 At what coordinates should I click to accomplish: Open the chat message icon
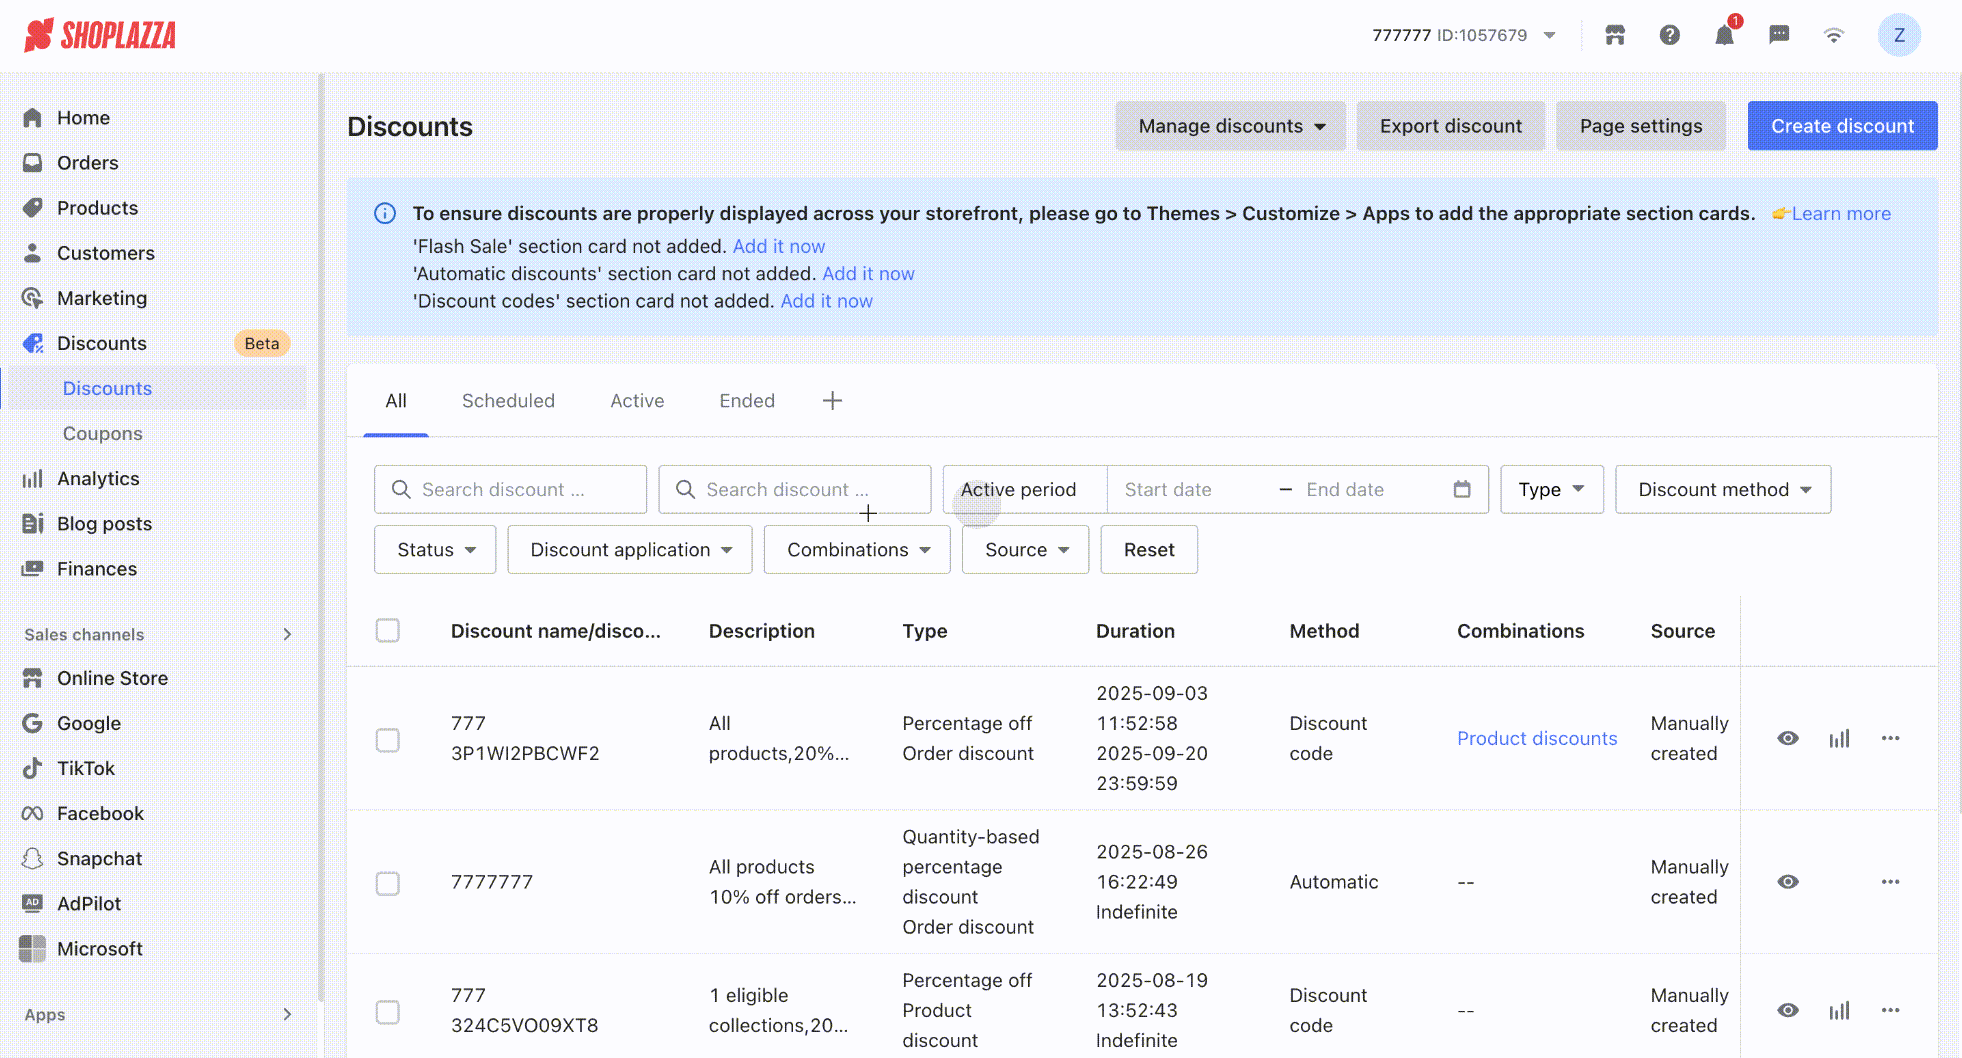coord(1778,36)
